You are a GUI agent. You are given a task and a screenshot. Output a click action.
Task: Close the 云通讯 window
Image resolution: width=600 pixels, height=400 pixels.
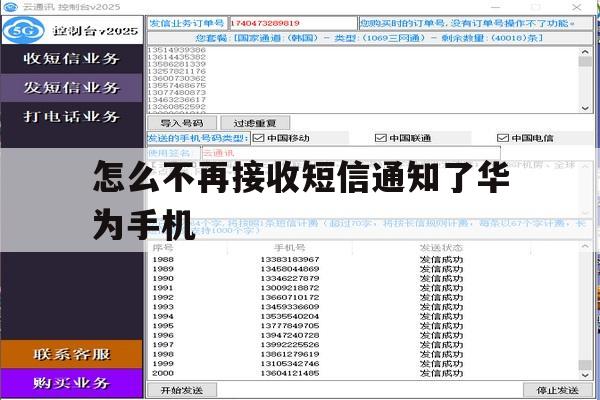pos(577,7)
